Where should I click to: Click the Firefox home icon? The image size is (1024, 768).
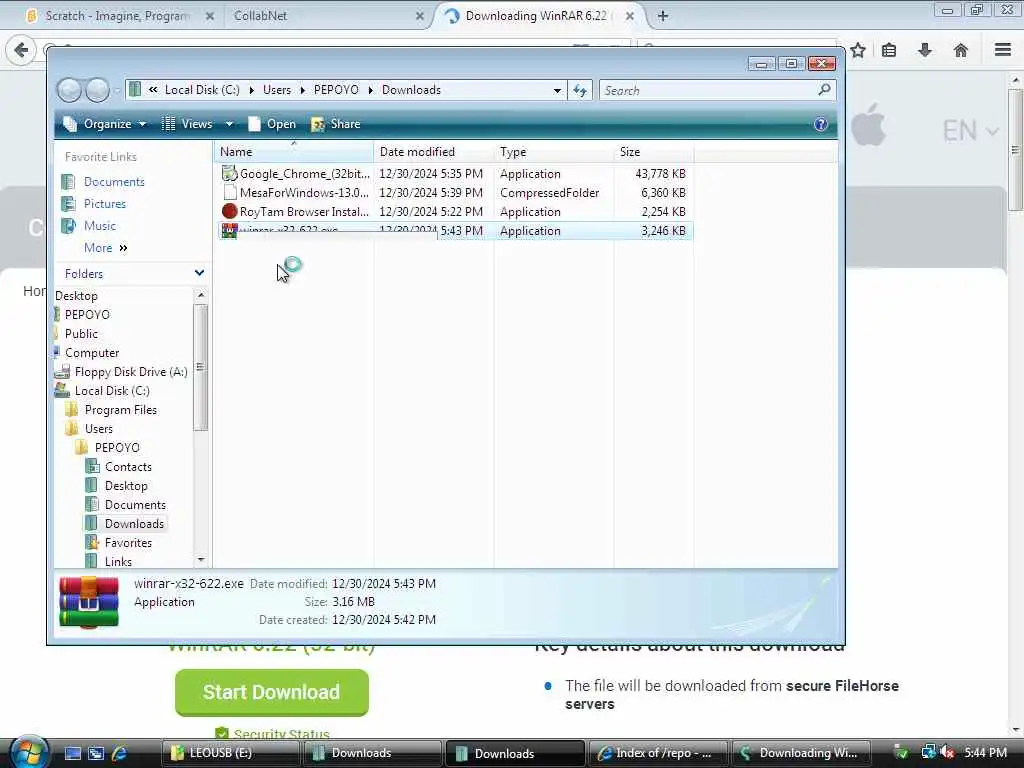961,50
